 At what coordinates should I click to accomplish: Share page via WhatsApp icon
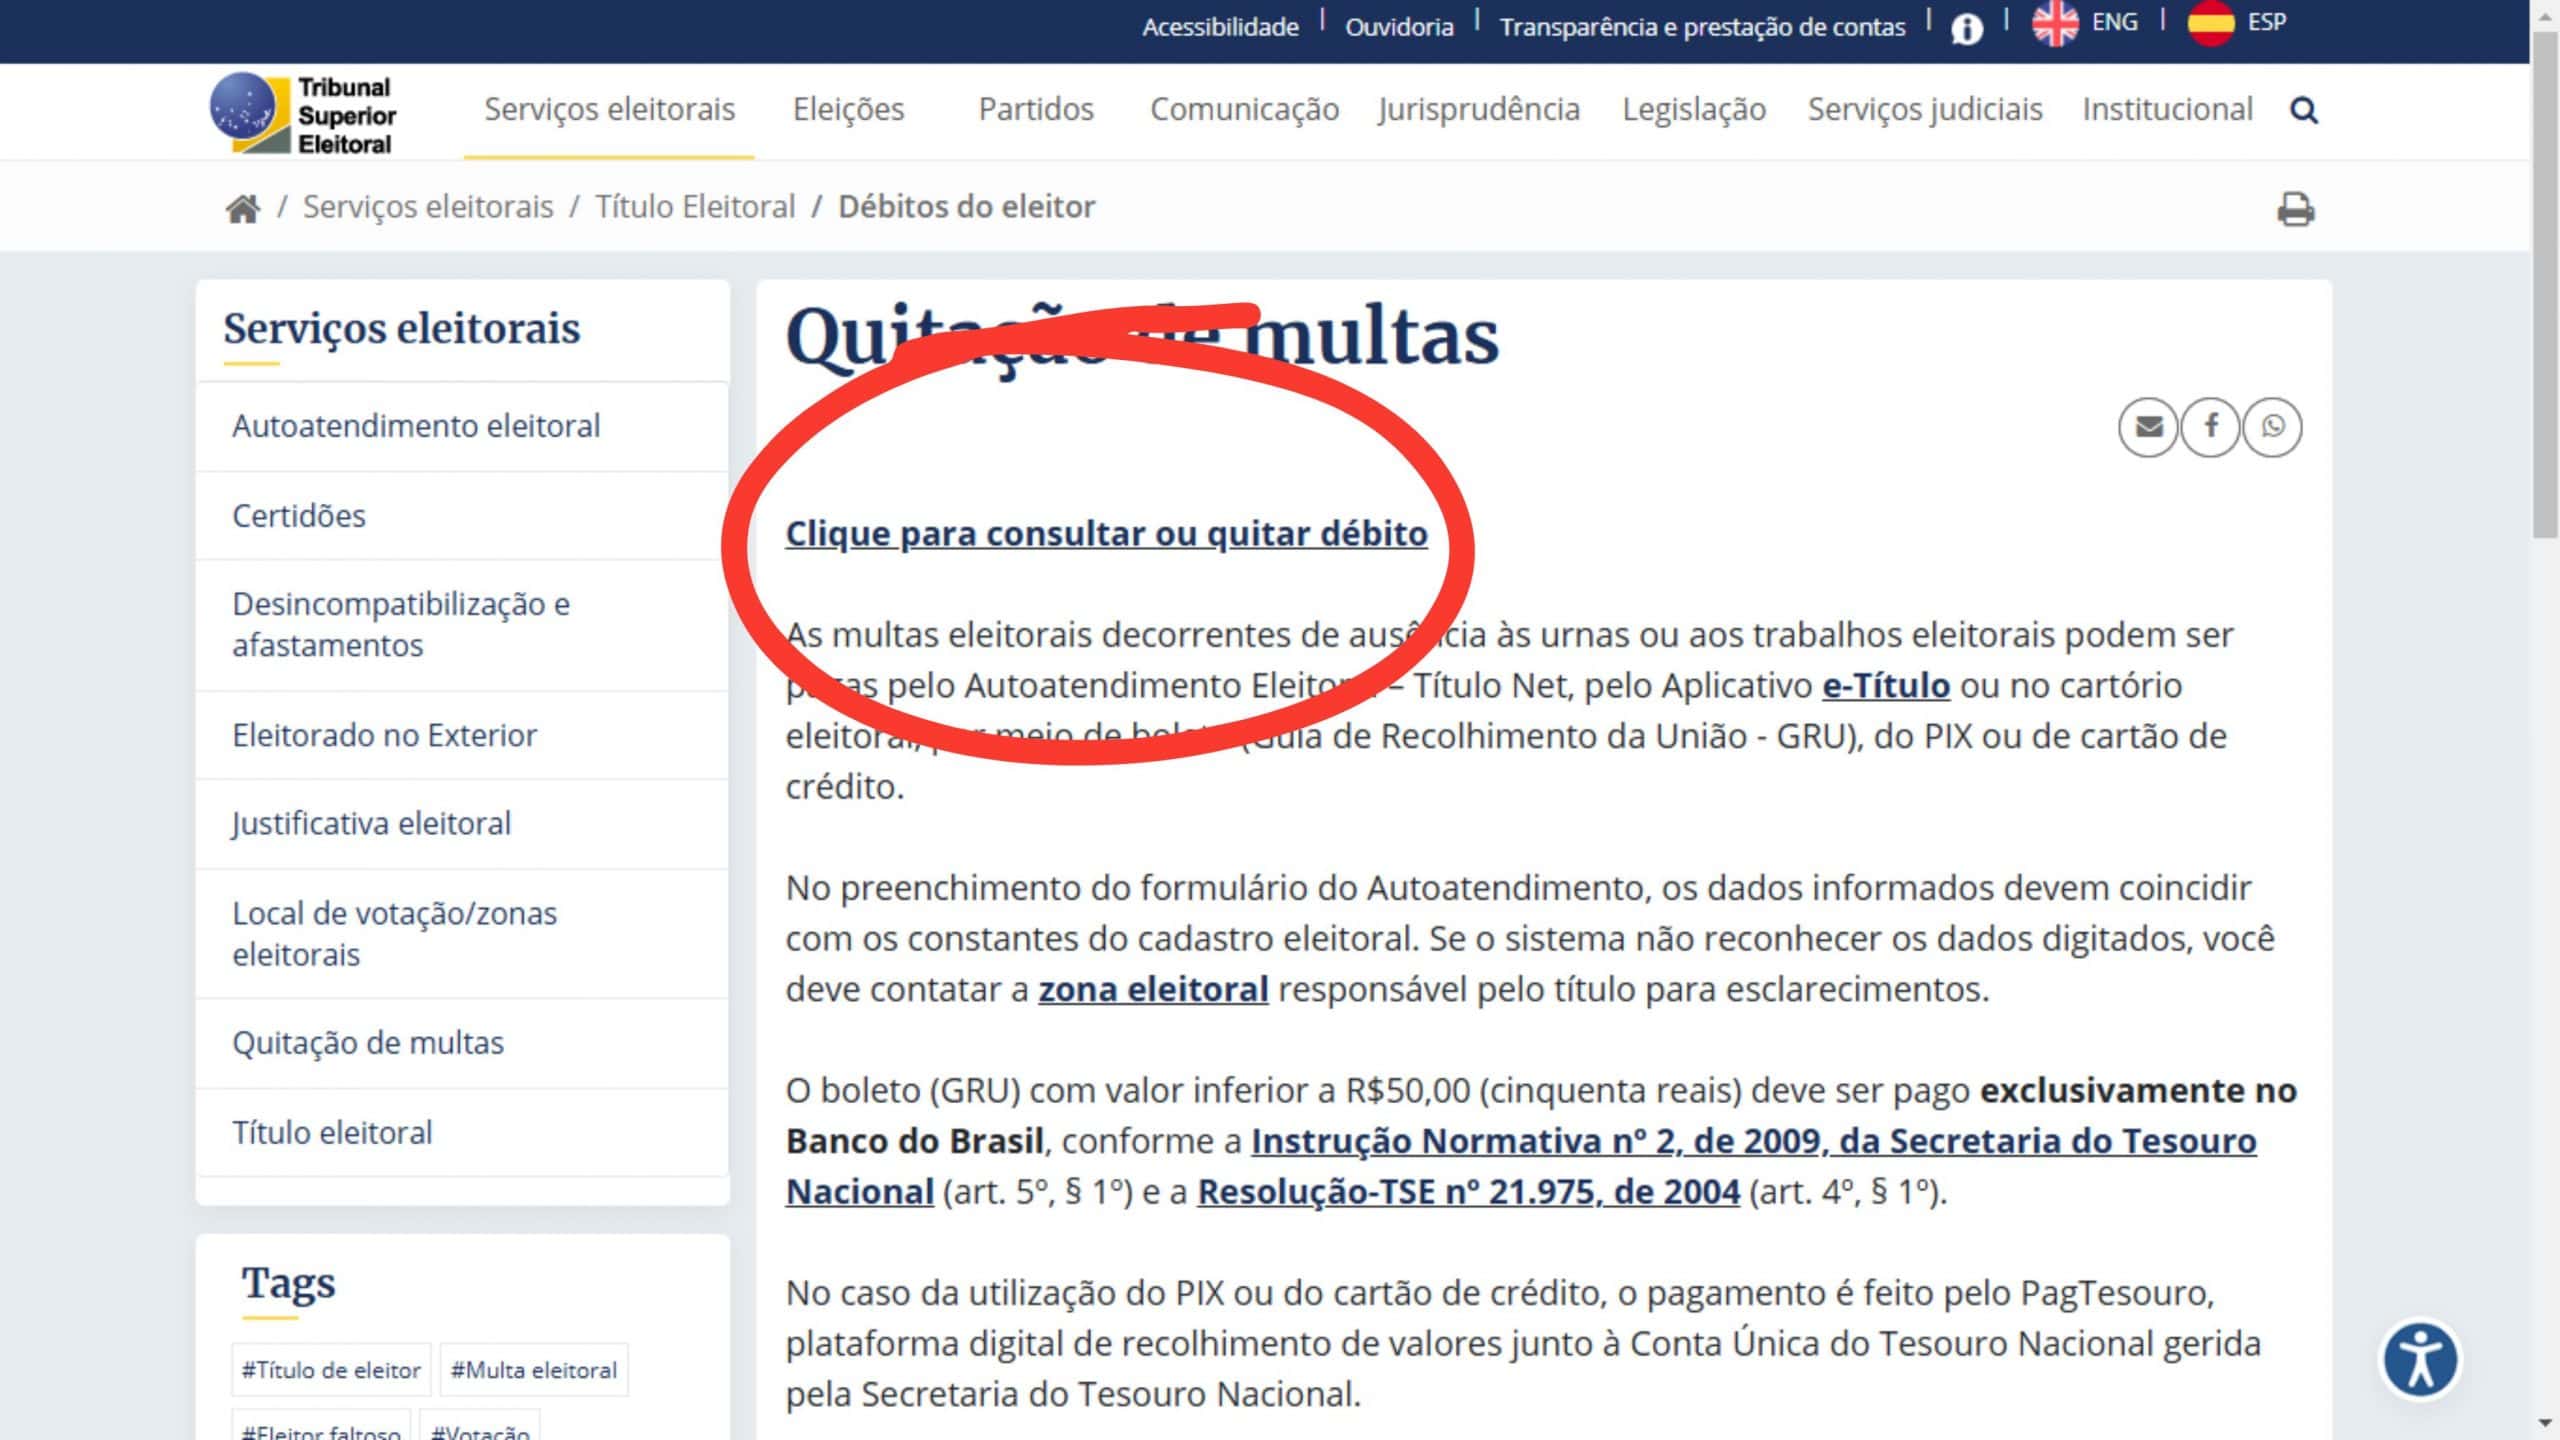click(x=2273, y=427)
